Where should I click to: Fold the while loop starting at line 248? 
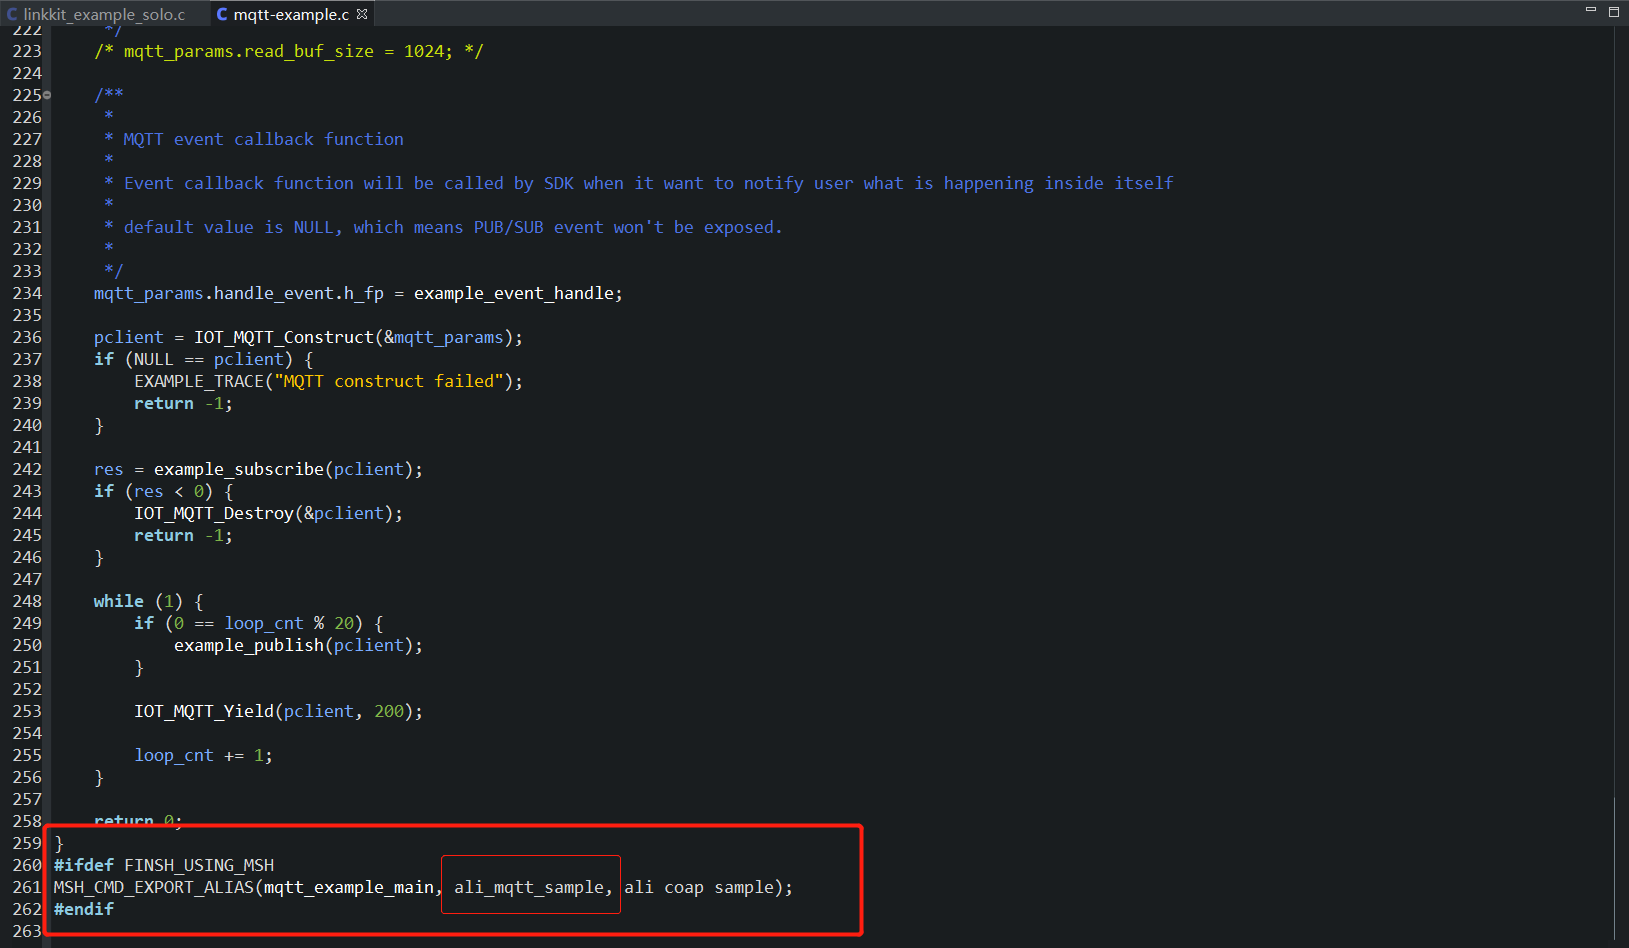46,601
